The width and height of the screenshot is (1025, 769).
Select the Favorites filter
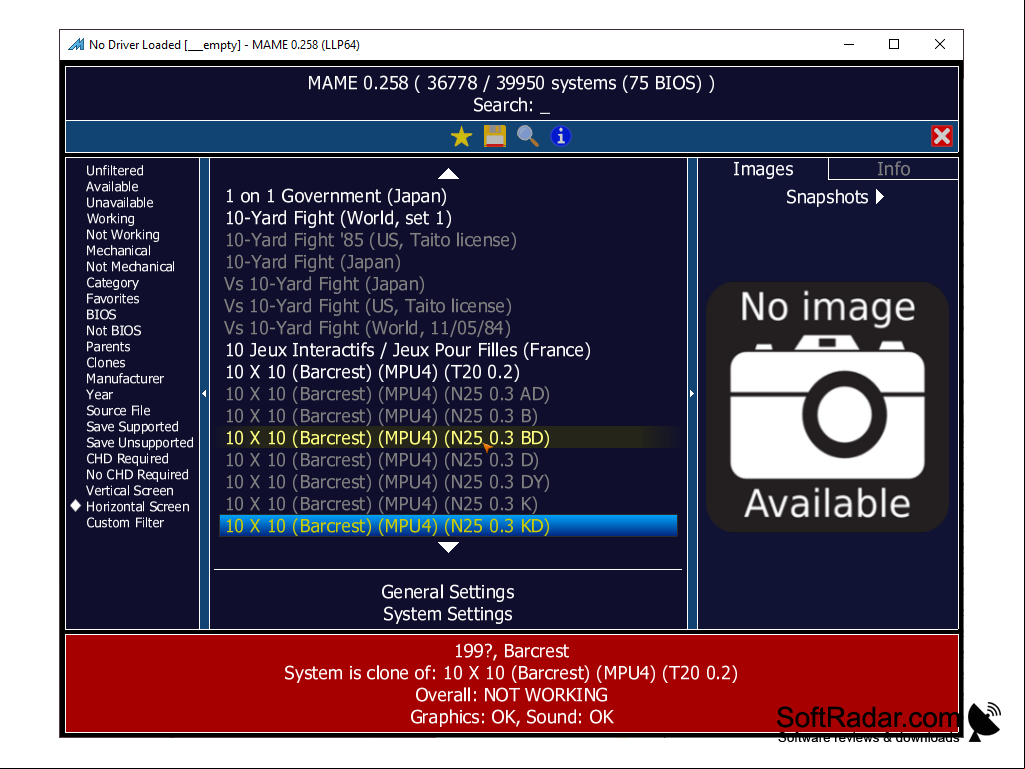112,299
